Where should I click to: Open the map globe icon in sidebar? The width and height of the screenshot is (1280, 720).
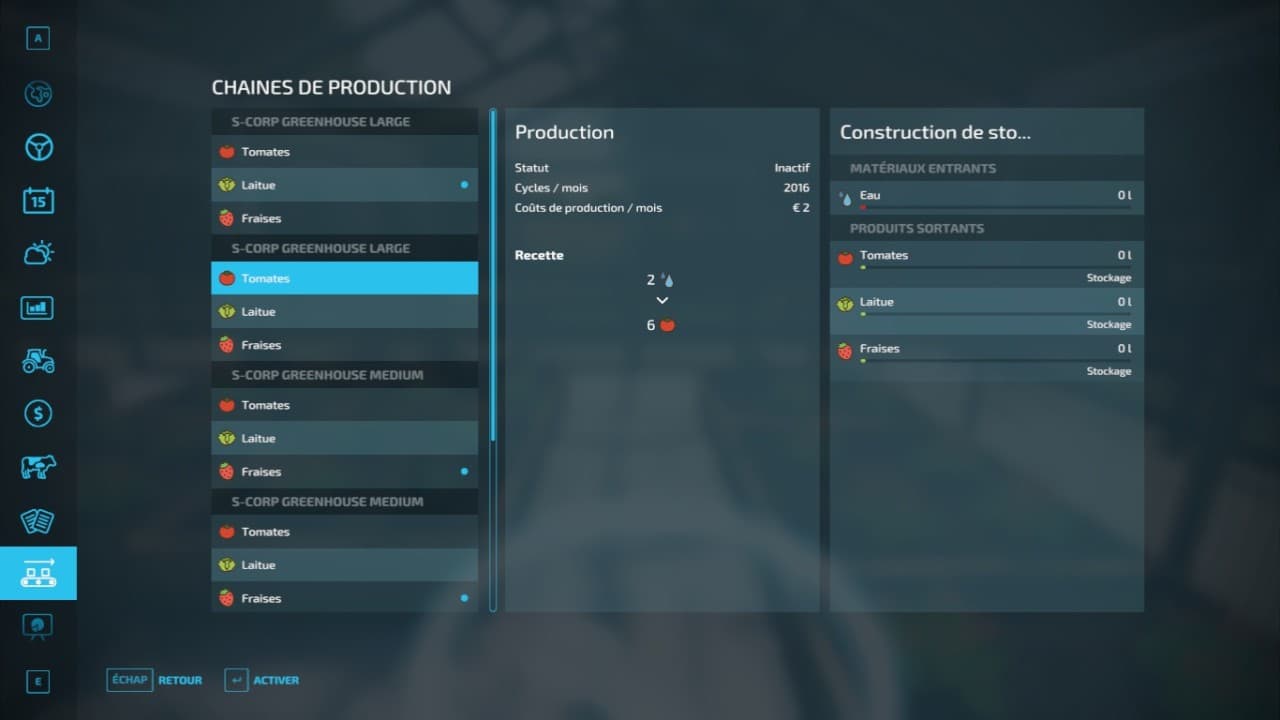point(38,94)
